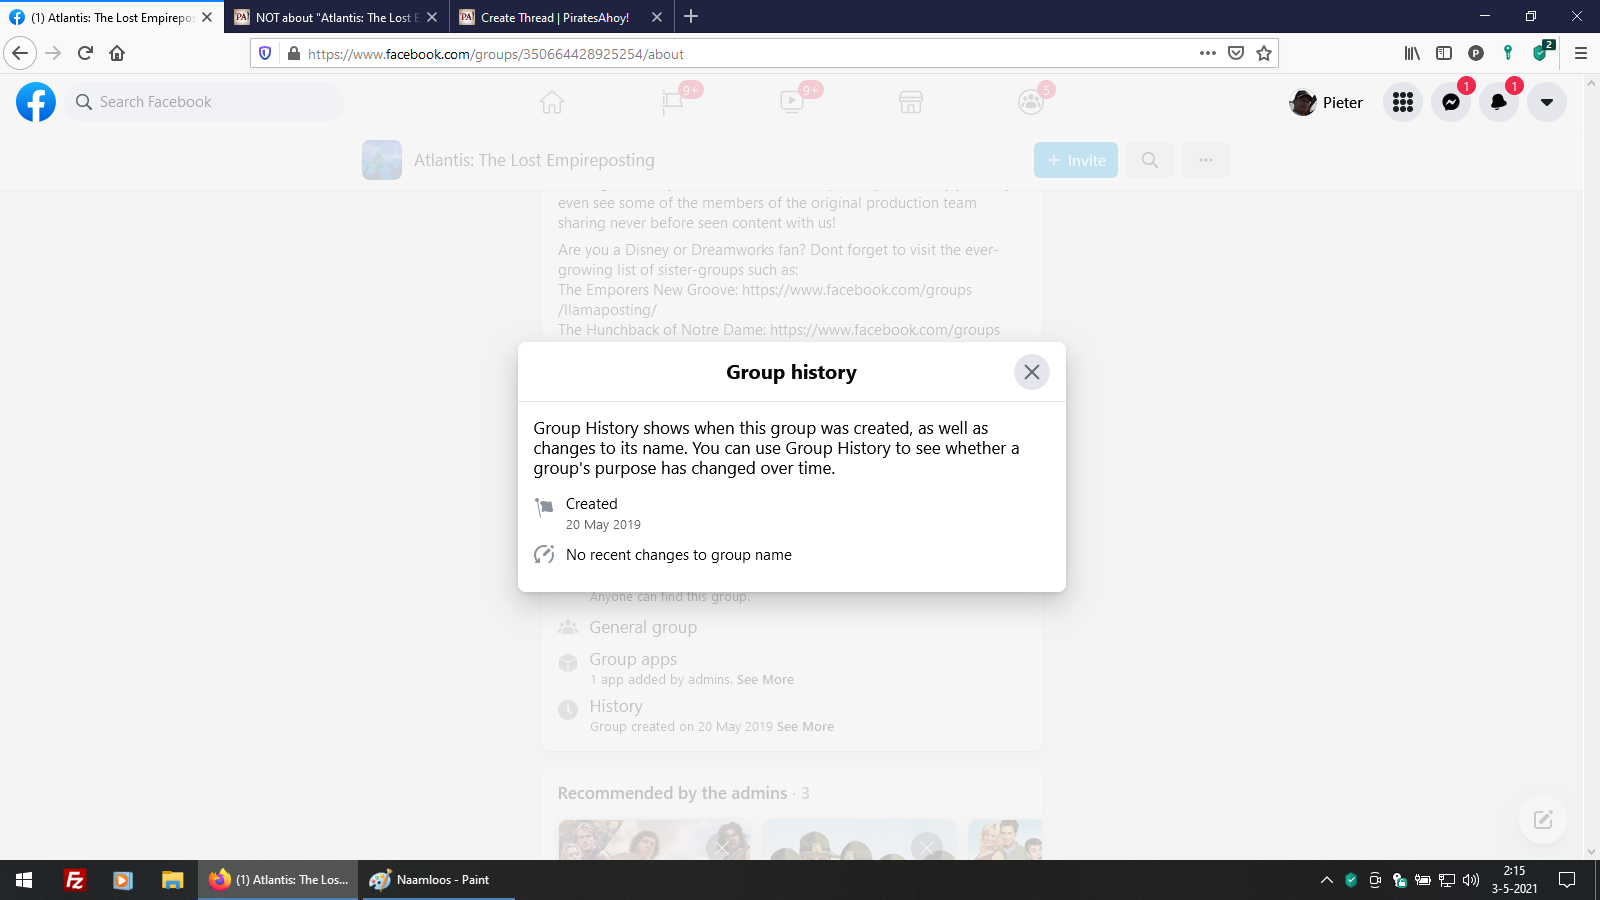This screenshot has height=900, width=1600.
Task: Open the Firefox Library icon
Action: pyautogui.click(x=1412, y=53)
